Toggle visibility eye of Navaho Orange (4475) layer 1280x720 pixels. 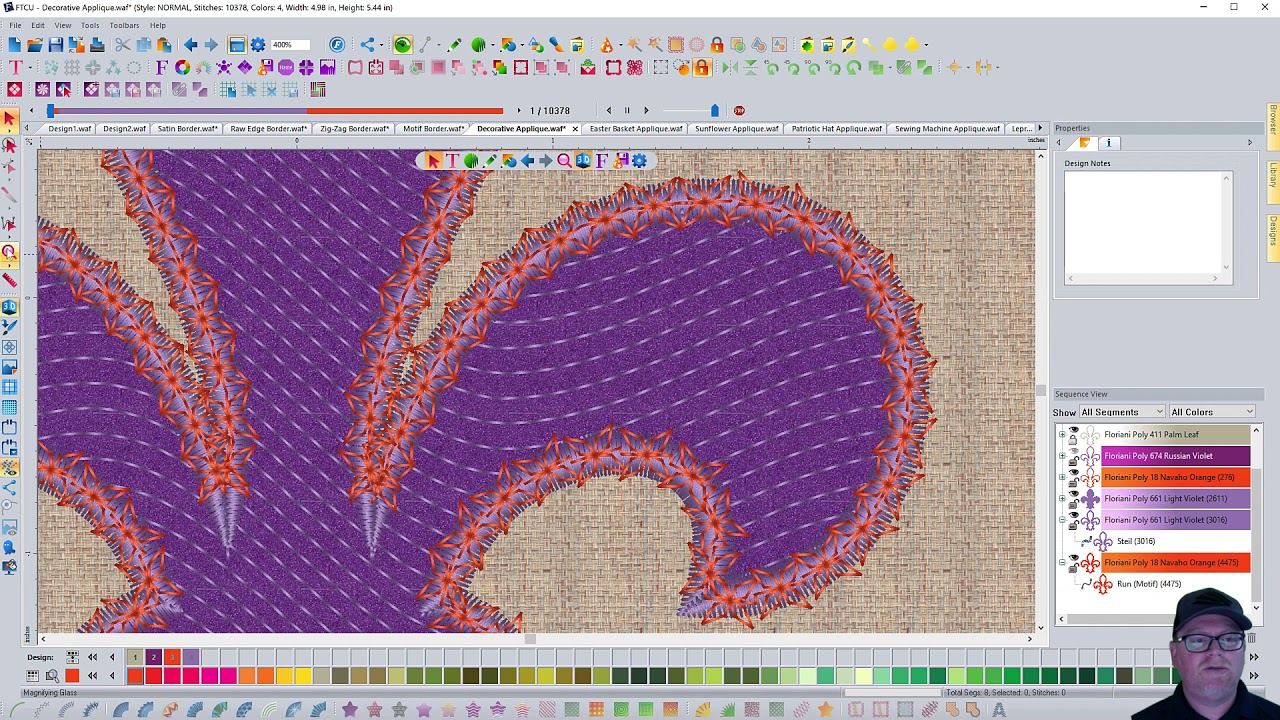click(1074, 558)
